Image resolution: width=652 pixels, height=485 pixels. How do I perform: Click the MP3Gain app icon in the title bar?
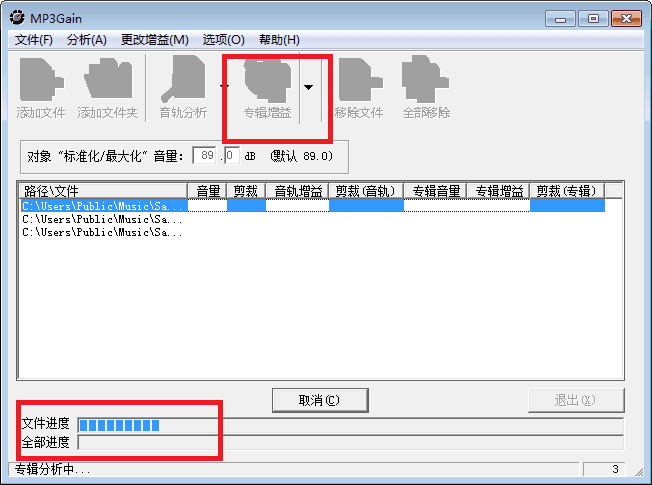click(17, 18)
